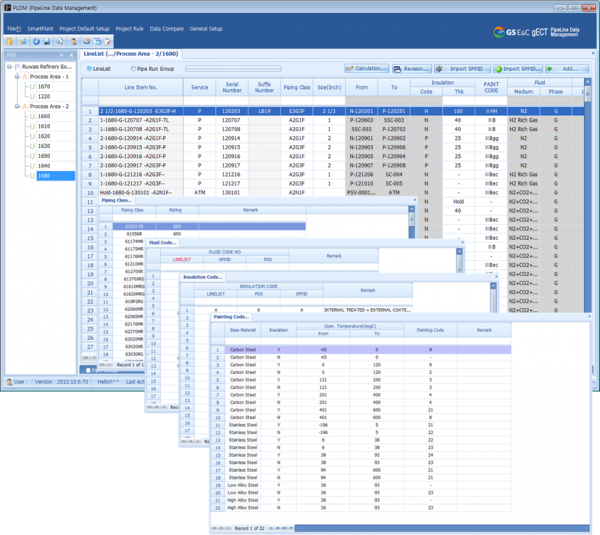Collapse the Process Area - 2 node
This screenshot has height=535, width=600.
tap(18, 104)
